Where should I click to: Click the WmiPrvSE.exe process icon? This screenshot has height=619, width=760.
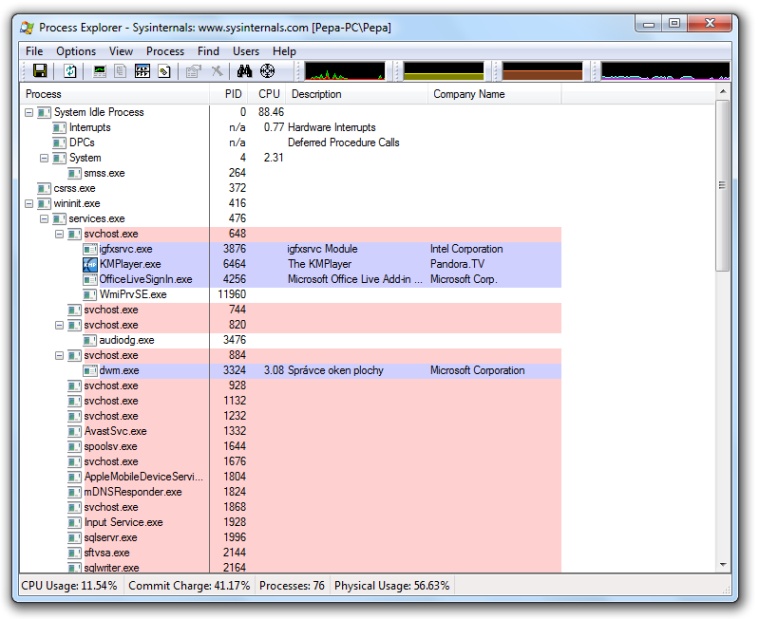pos(90,295)
